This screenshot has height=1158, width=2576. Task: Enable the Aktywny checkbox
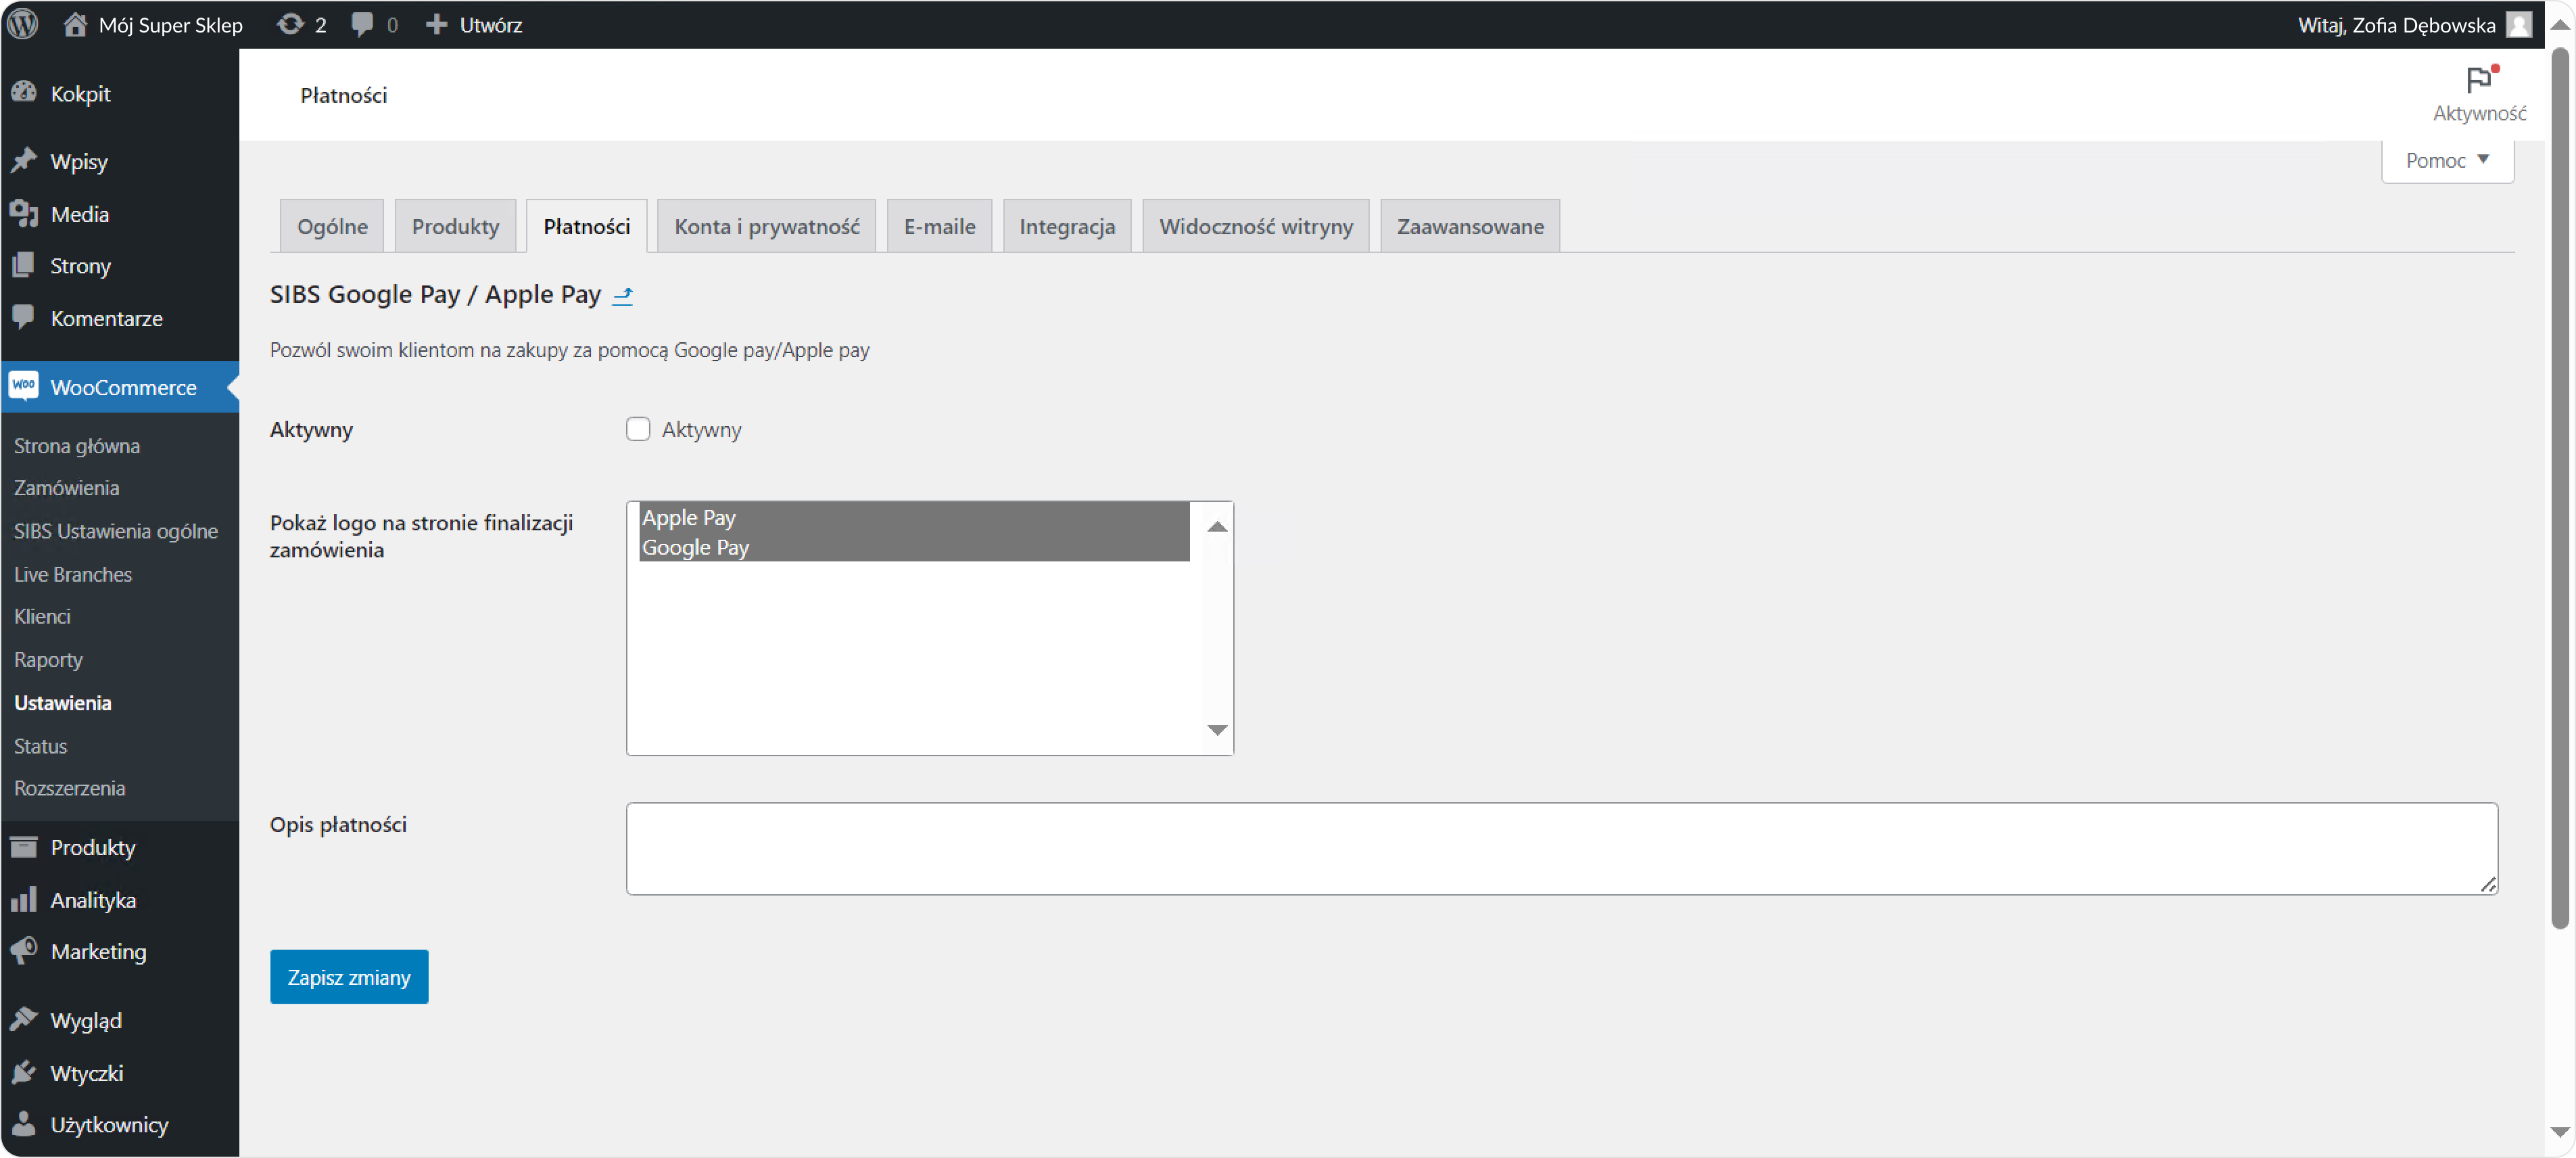coord(637,429)
